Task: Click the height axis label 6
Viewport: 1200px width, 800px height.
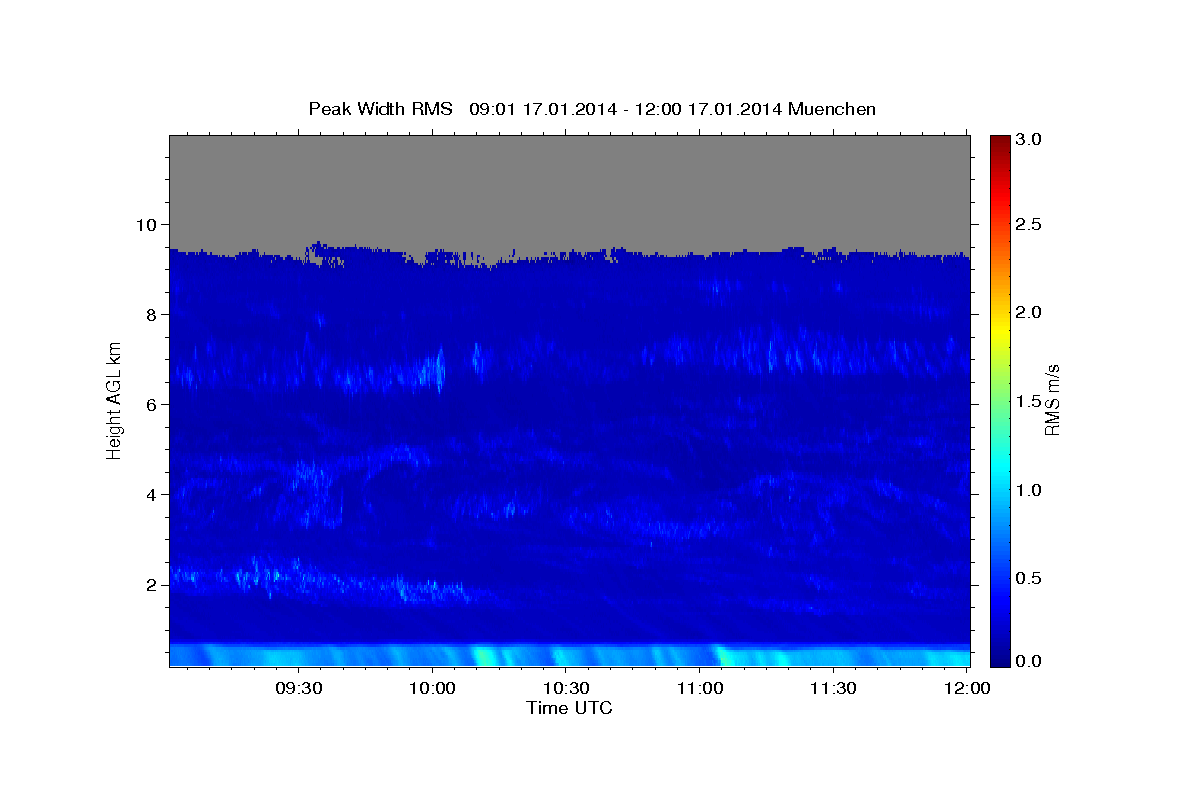Action: (x=153, y=404)
